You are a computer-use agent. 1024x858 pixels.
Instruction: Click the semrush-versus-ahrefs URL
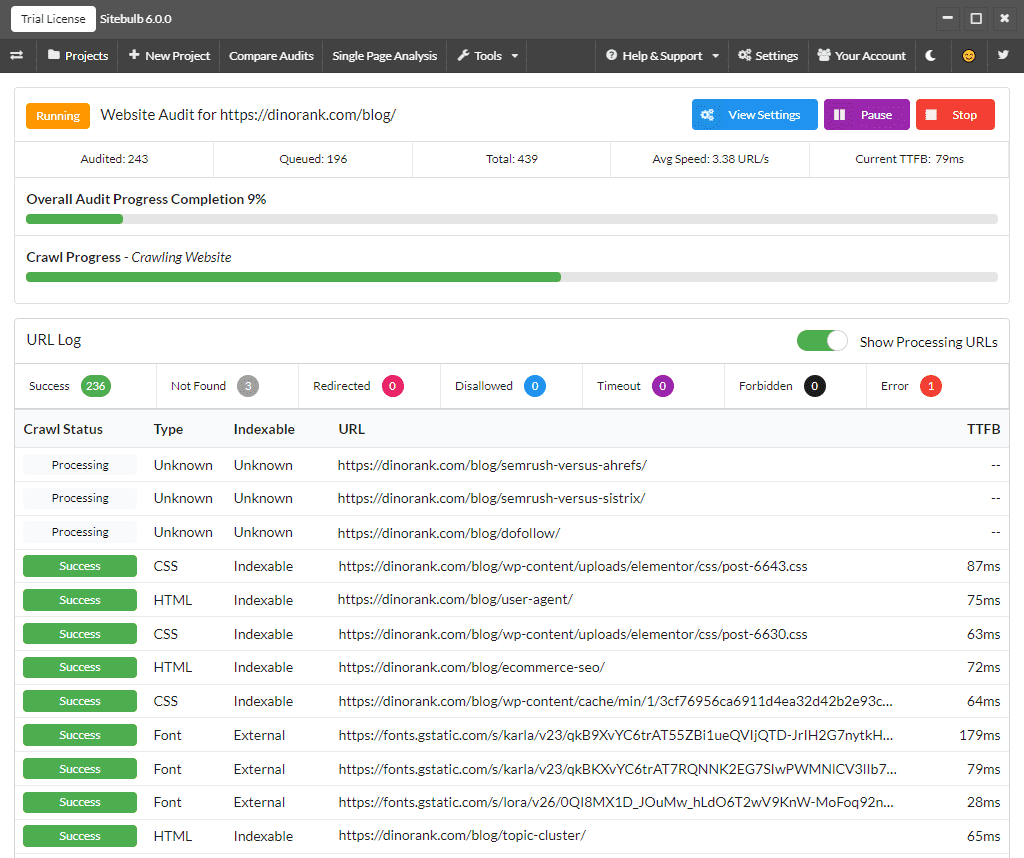coord(492,465)
